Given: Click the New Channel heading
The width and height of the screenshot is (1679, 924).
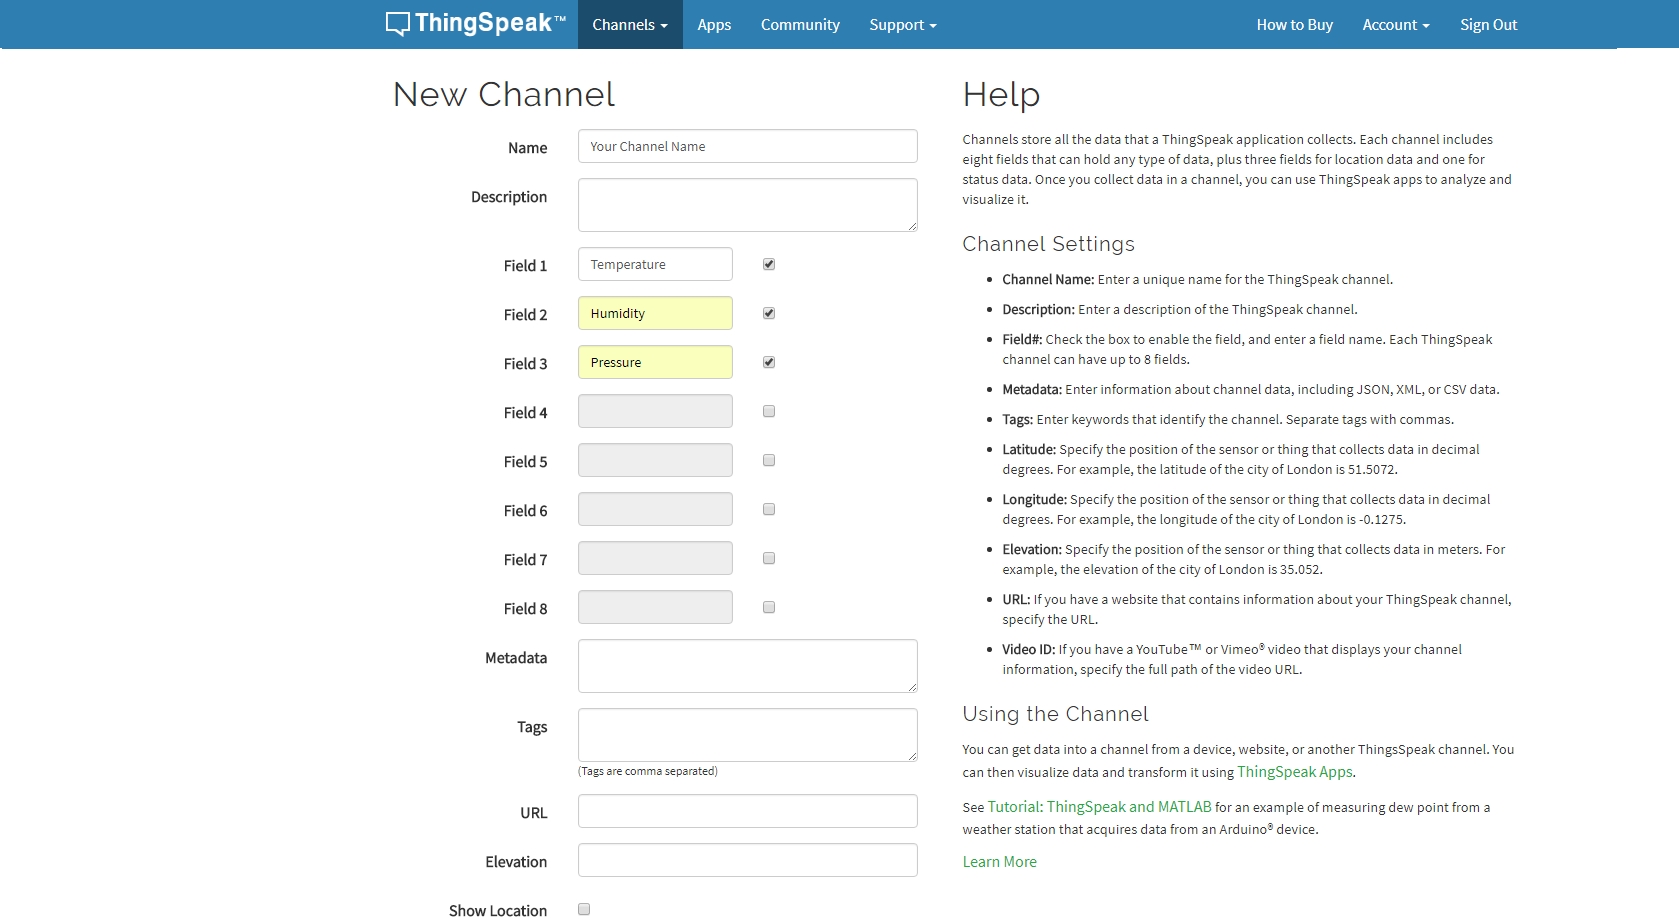Looking at the screenshot, I should [x=503, y=94].
